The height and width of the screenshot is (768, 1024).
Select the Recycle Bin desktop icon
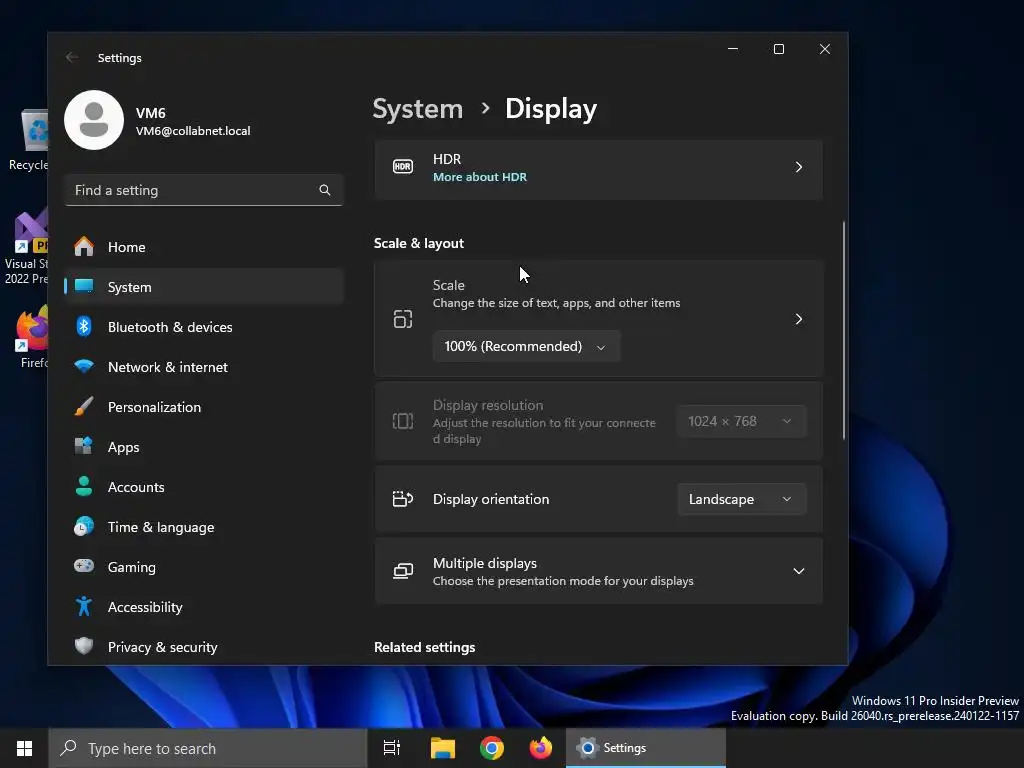(29, 140)
